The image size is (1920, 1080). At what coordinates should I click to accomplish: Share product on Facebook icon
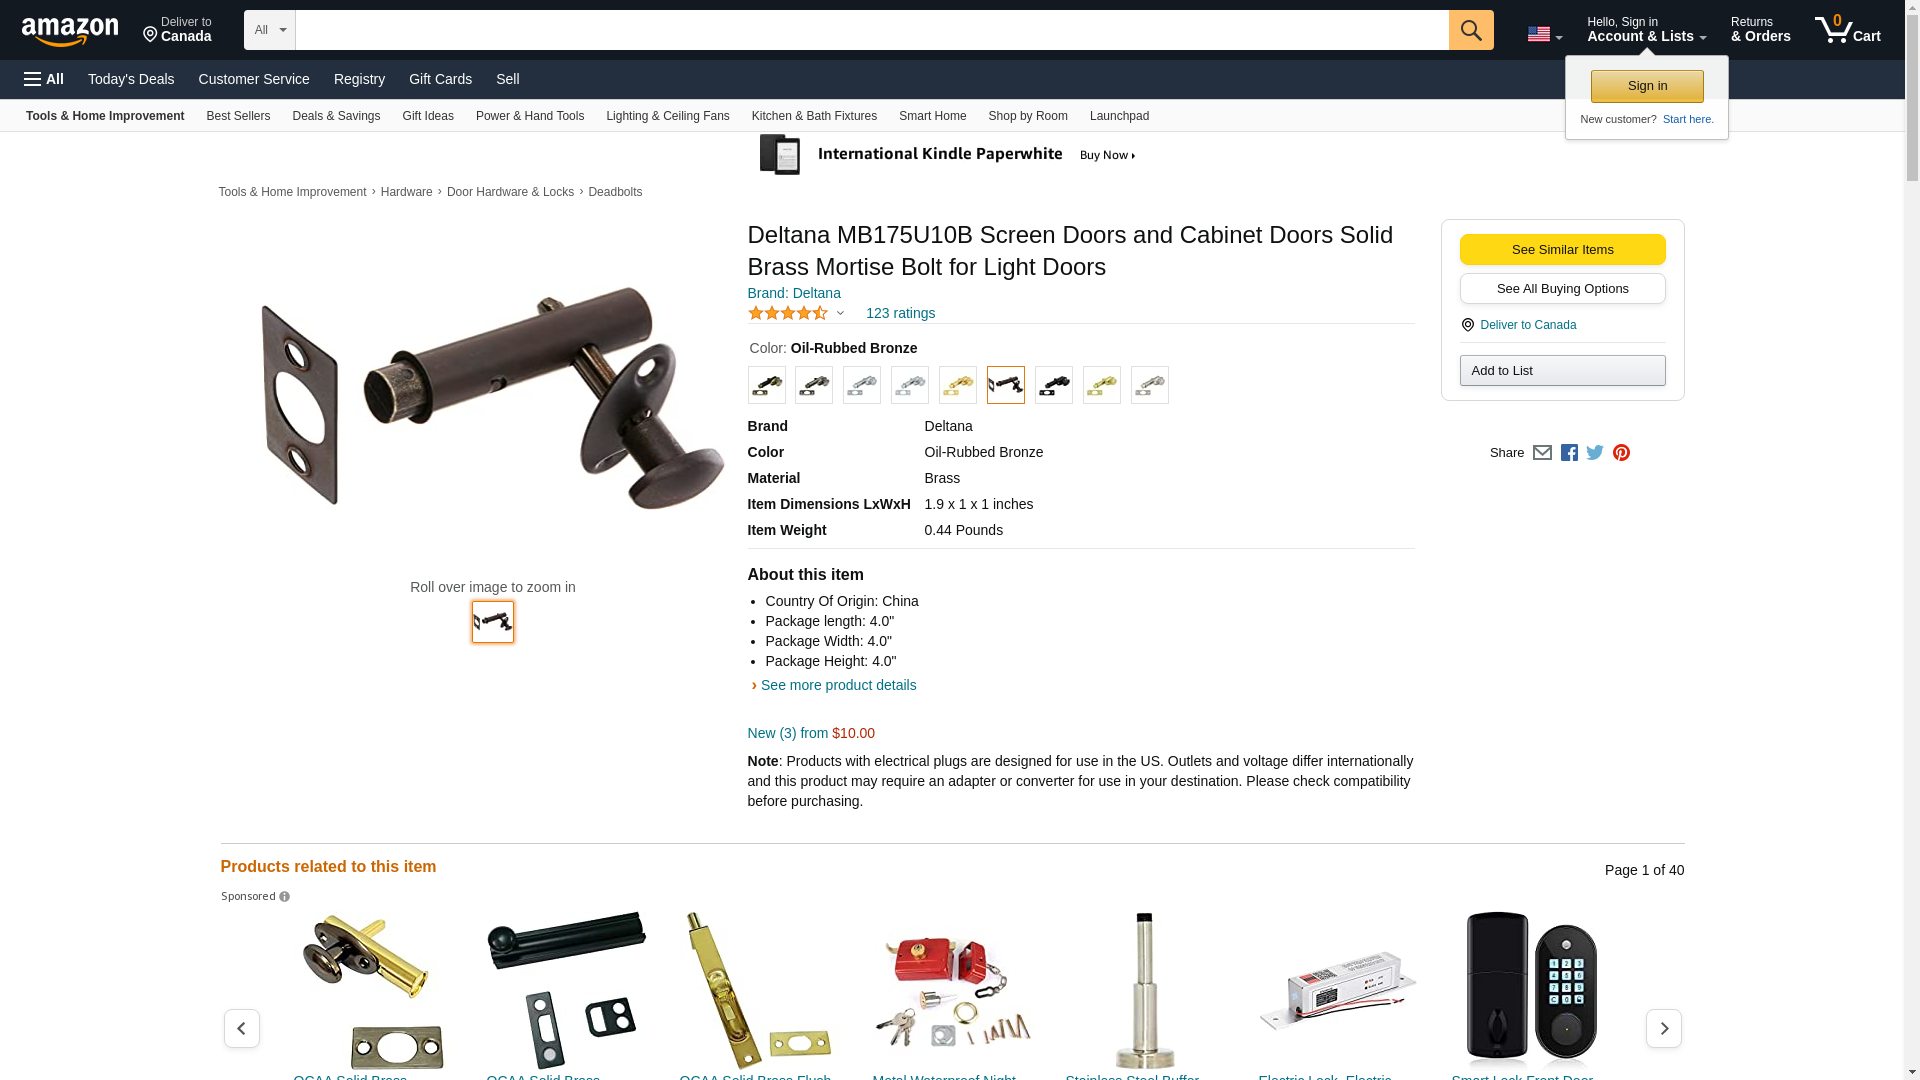pyautogui.click(x=1569, y=453)
